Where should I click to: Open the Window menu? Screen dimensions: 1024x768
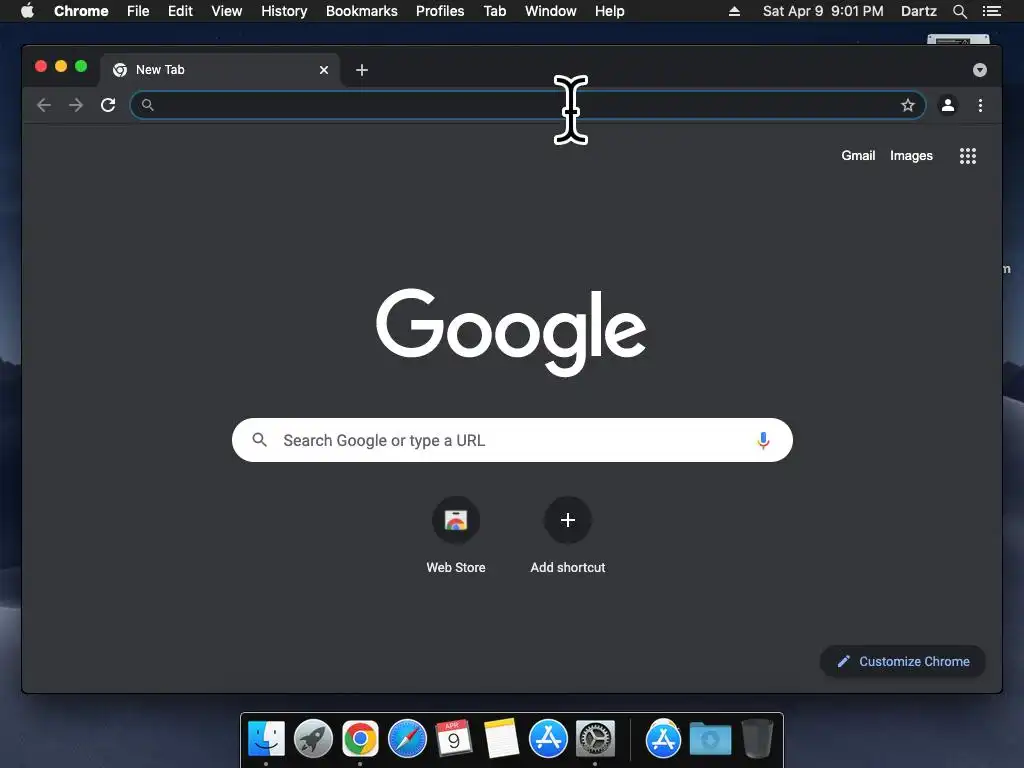tap(551, 11)
